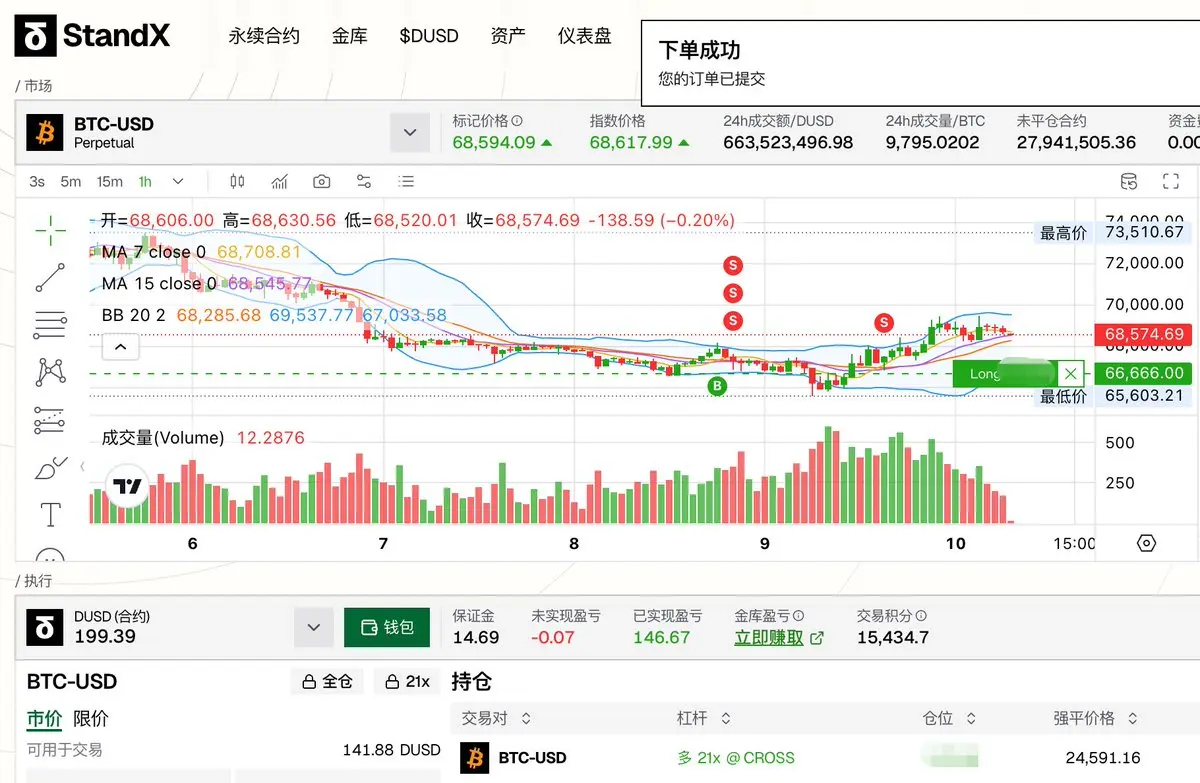Click the Bitcoin icon beside BTC-USD Perpetual
This screenshot has height=783, width=1200.
click(44, 132)
